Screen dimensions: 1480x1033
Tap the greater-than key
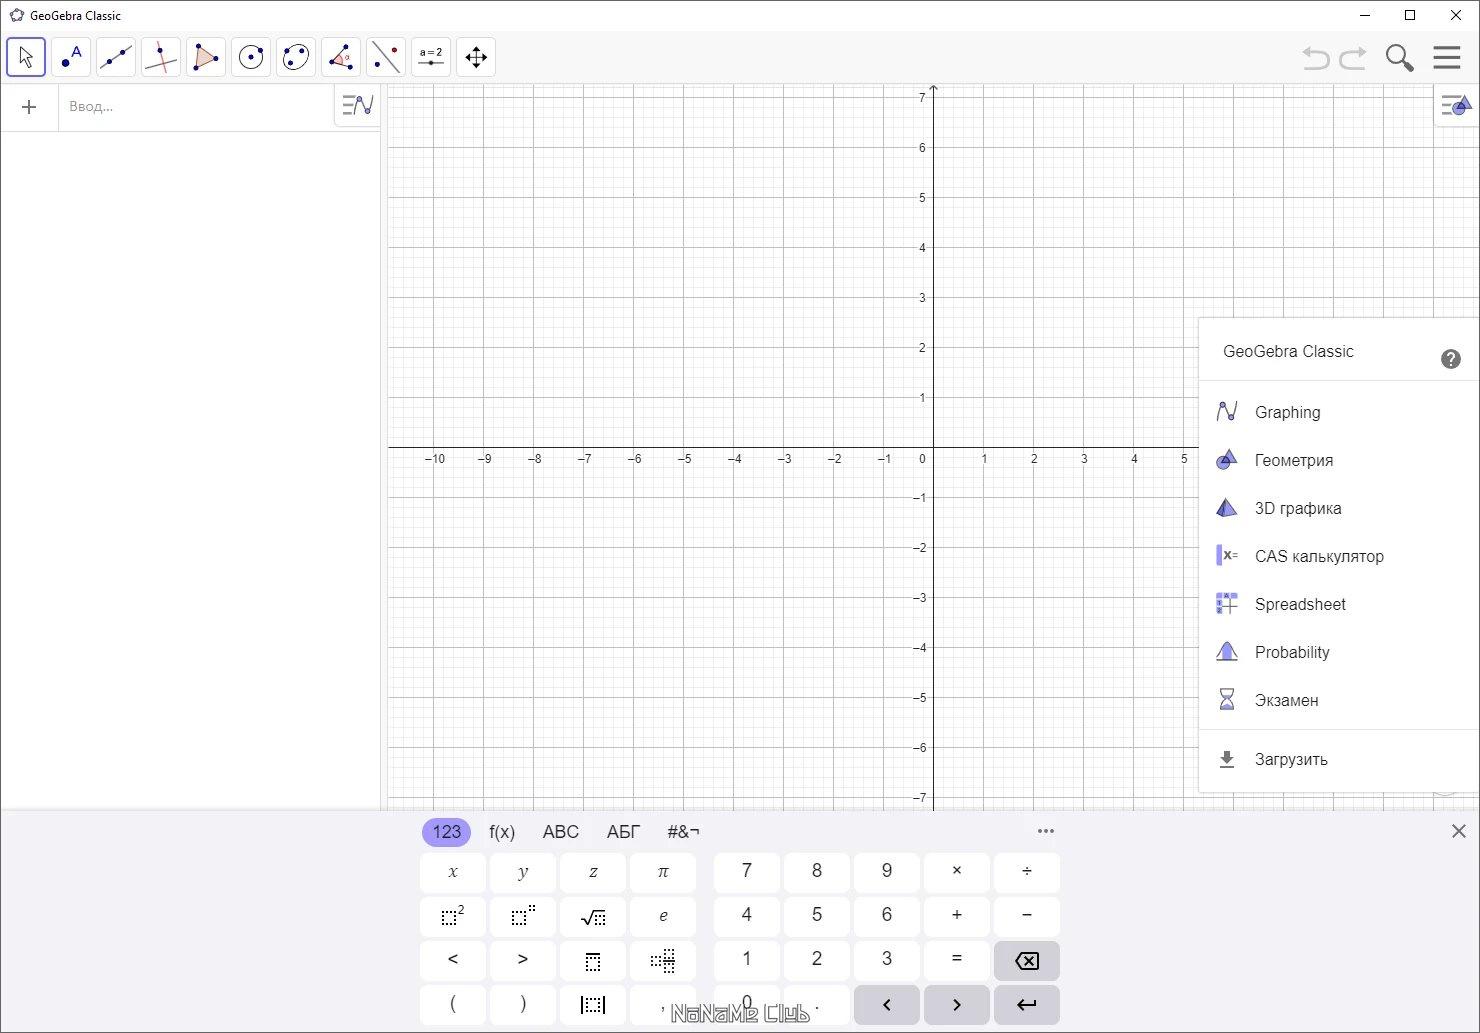tap(523, 960)
